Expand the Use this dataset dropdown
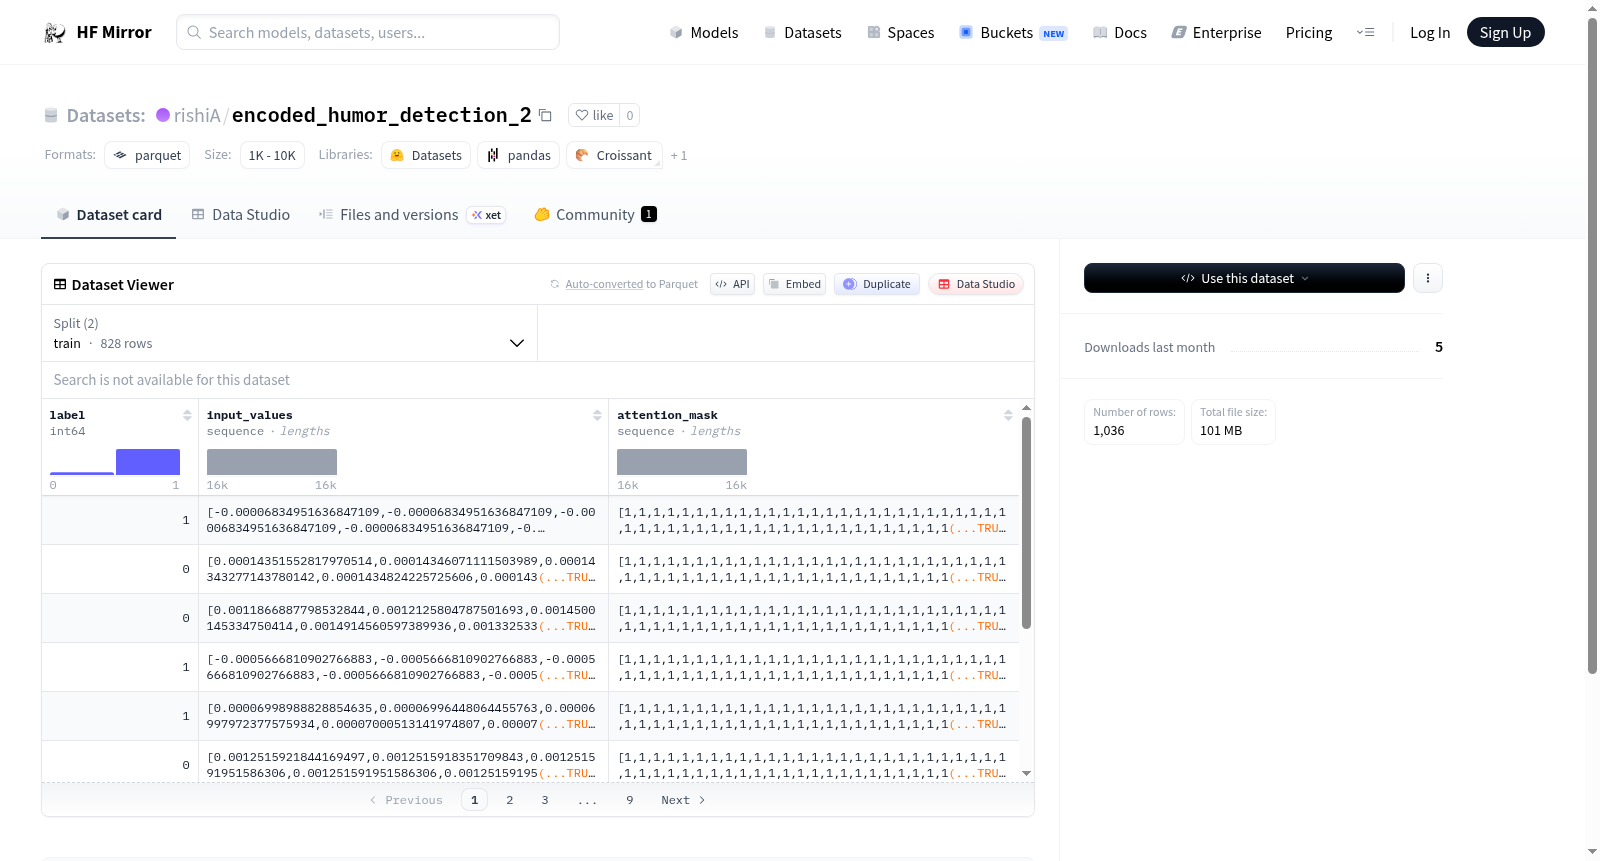Viewport: 1600px width, 861px height. tap(1244, 278)
